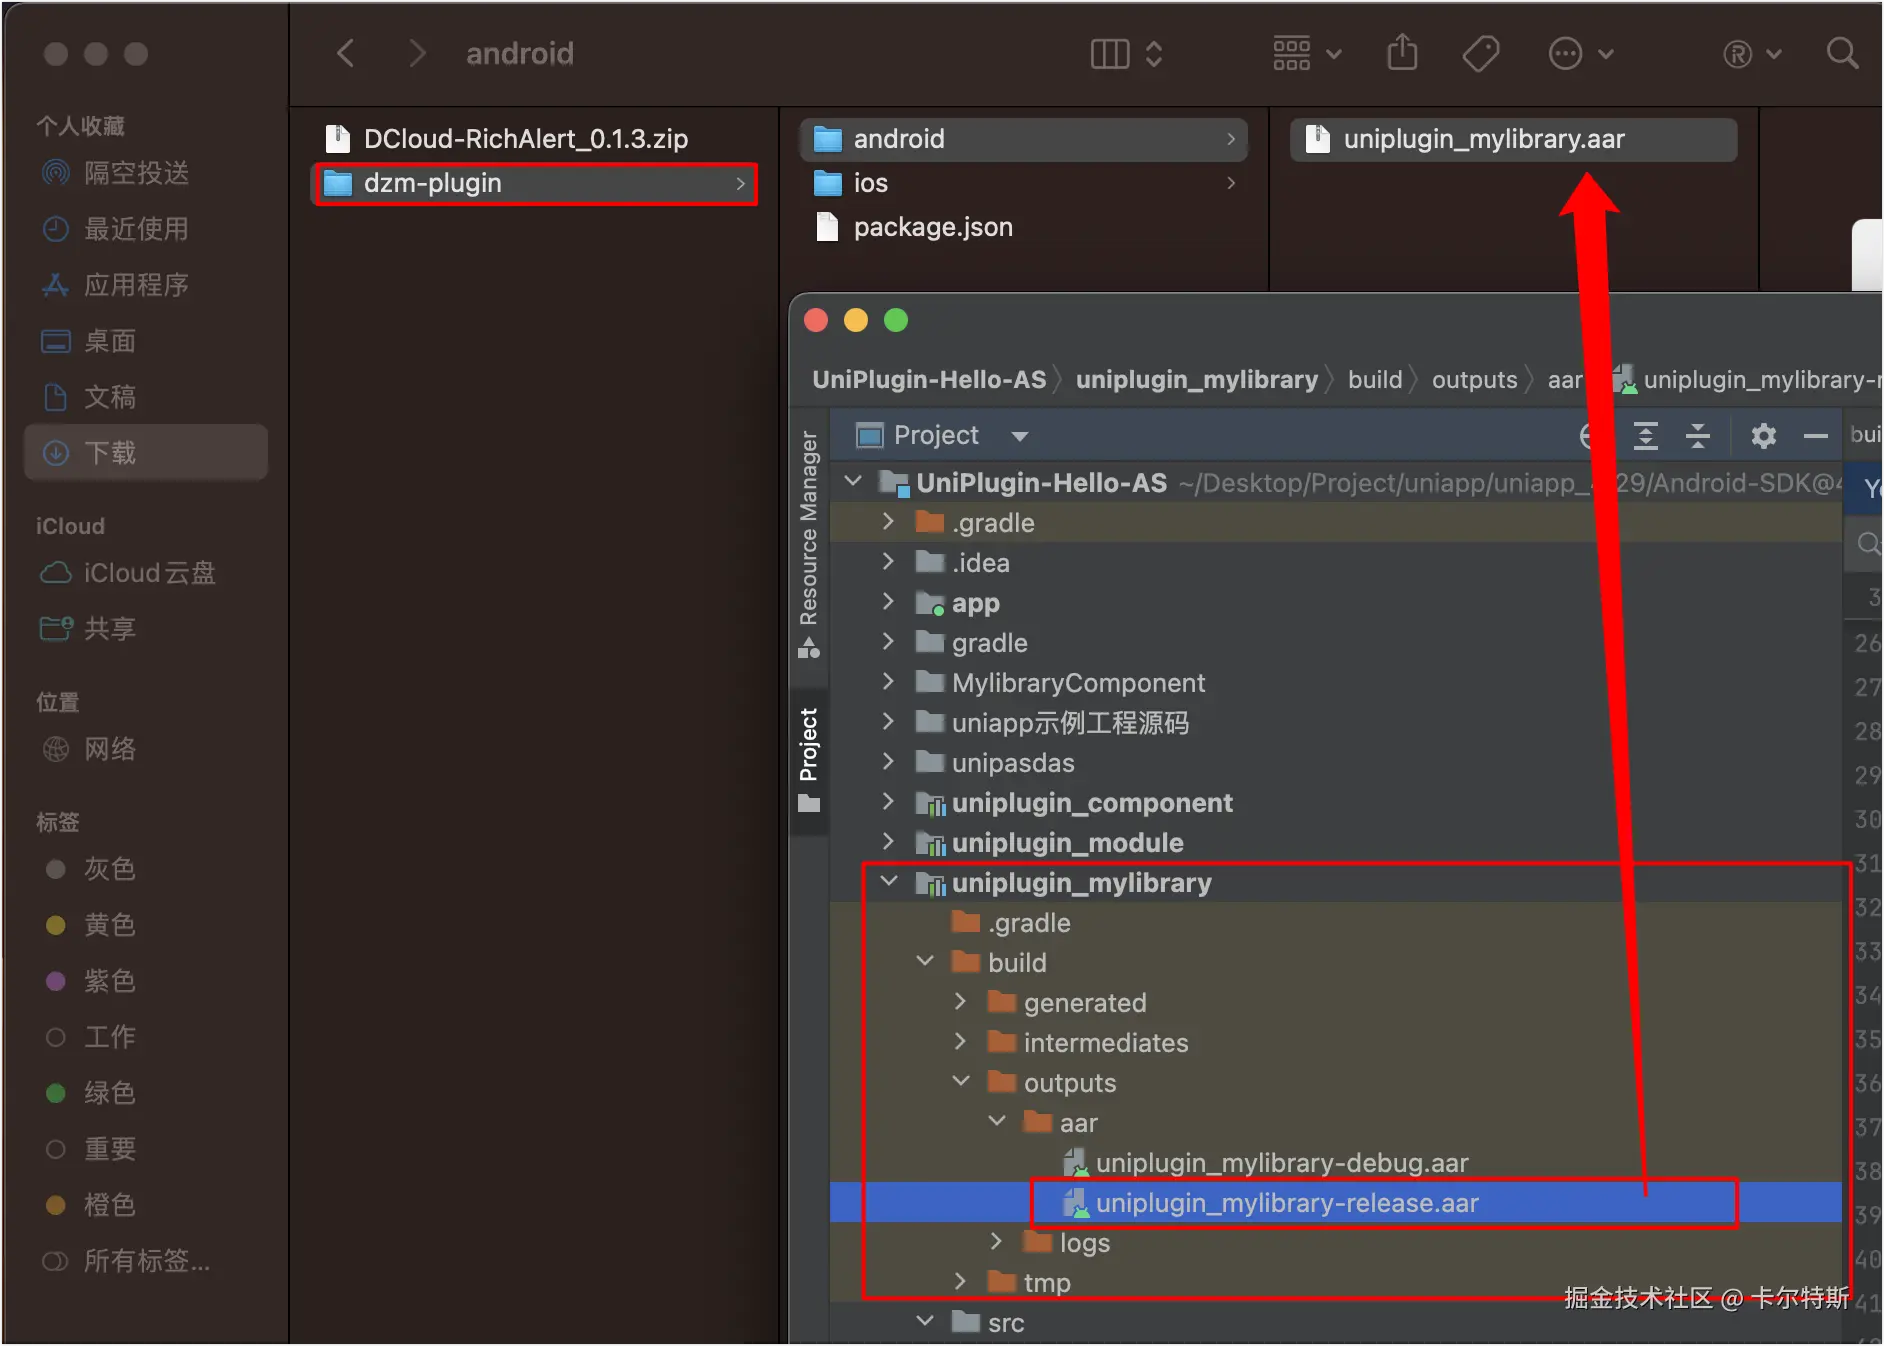Image resolution: width=1884 pixels, height=1346 pixels.
Task: Go back in Finder navigation
Action: click(346, 53)
